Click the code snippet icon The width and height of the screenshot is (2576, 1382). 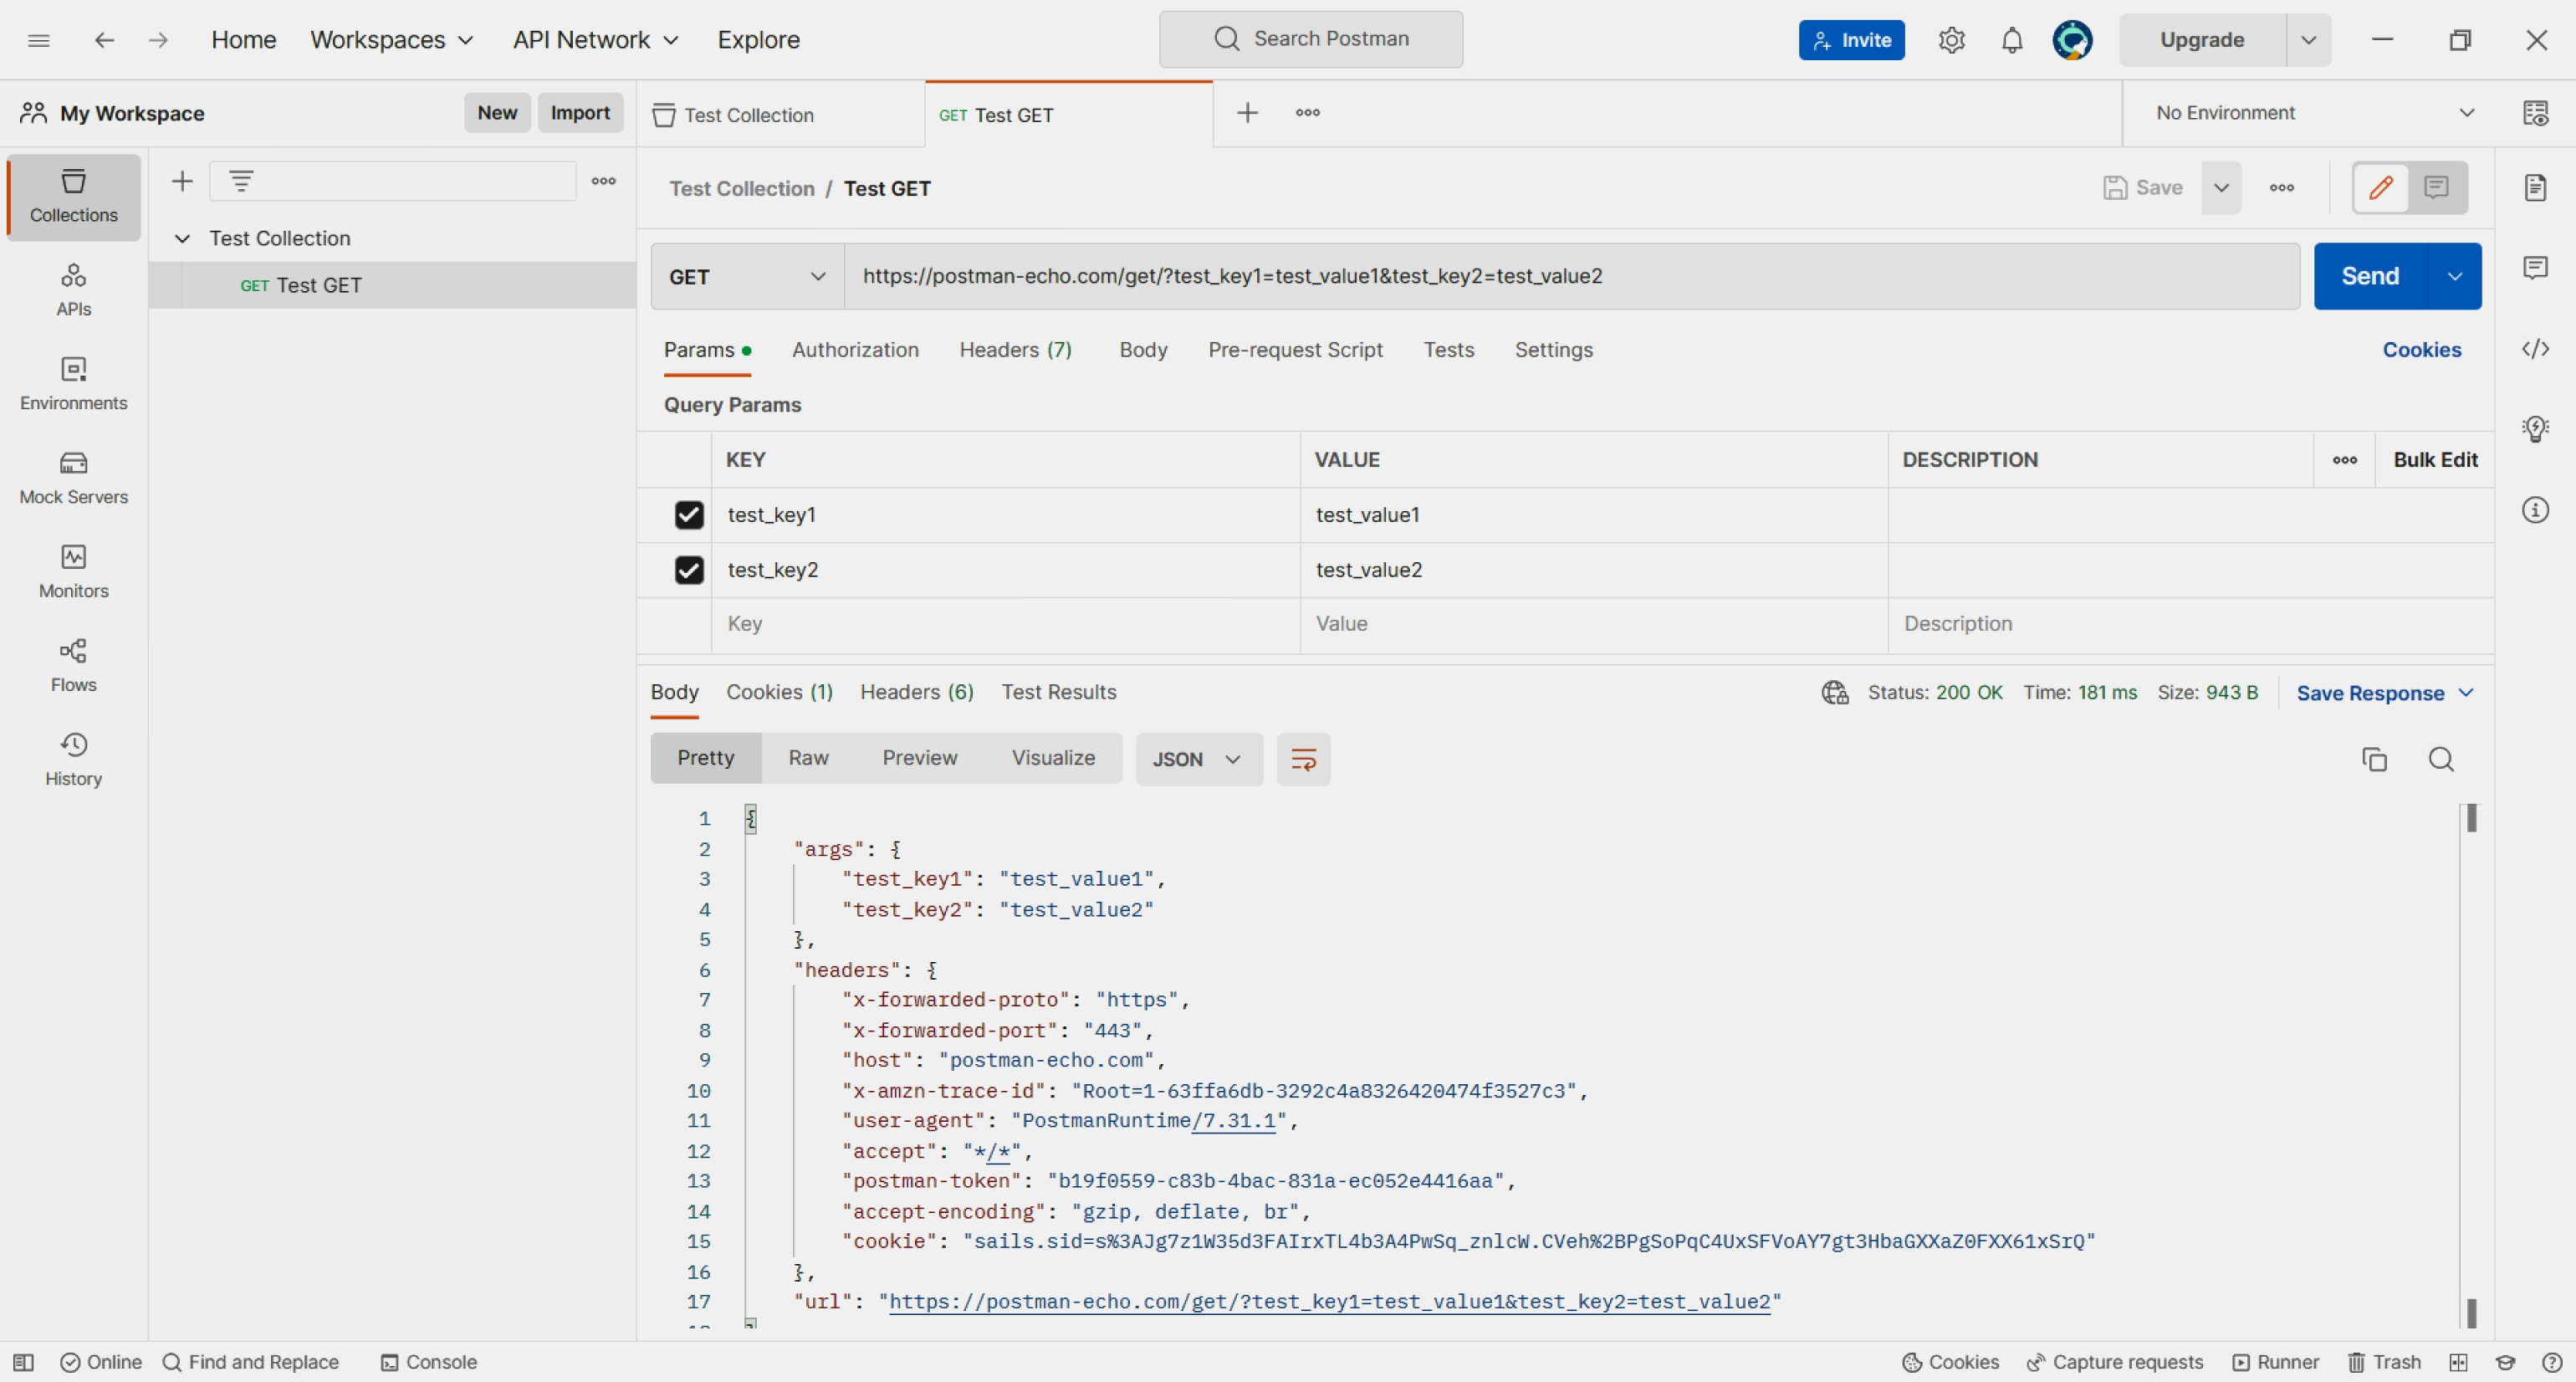click(x=2534, y=349)
